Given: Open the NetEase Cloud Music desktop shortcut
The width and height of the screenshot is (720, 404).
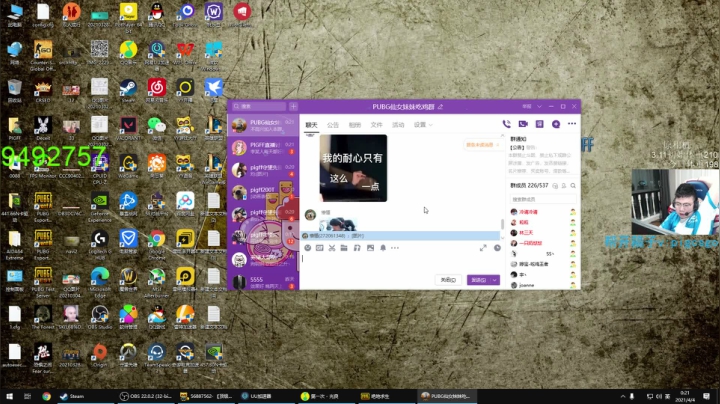Looking at the screenshot, I should click(157, 90).
